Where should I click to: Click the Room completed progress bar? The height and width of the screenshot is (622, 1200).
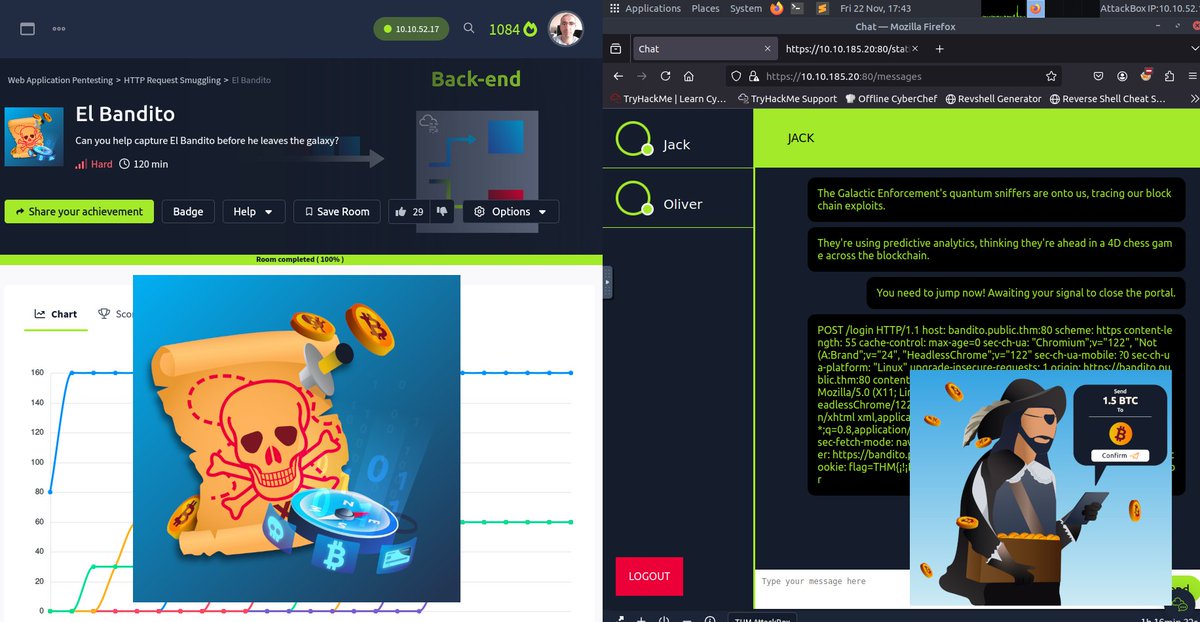(300, 259)
